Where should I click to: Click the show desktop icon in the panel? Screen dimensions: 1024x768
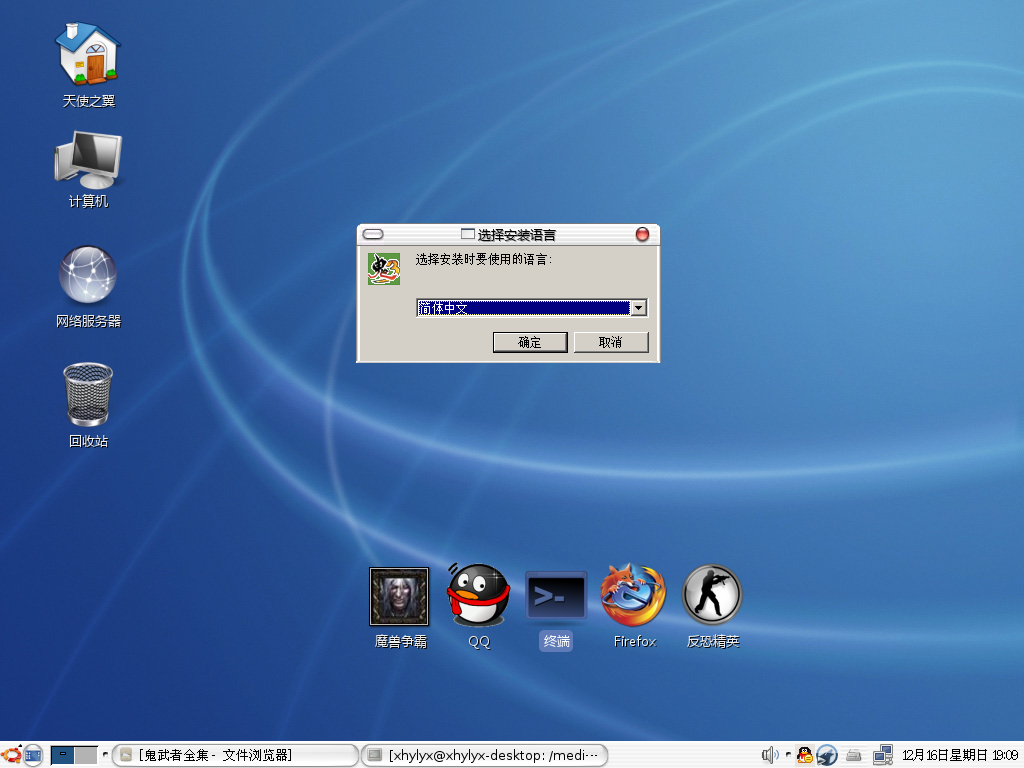click(x=34, y=756)
